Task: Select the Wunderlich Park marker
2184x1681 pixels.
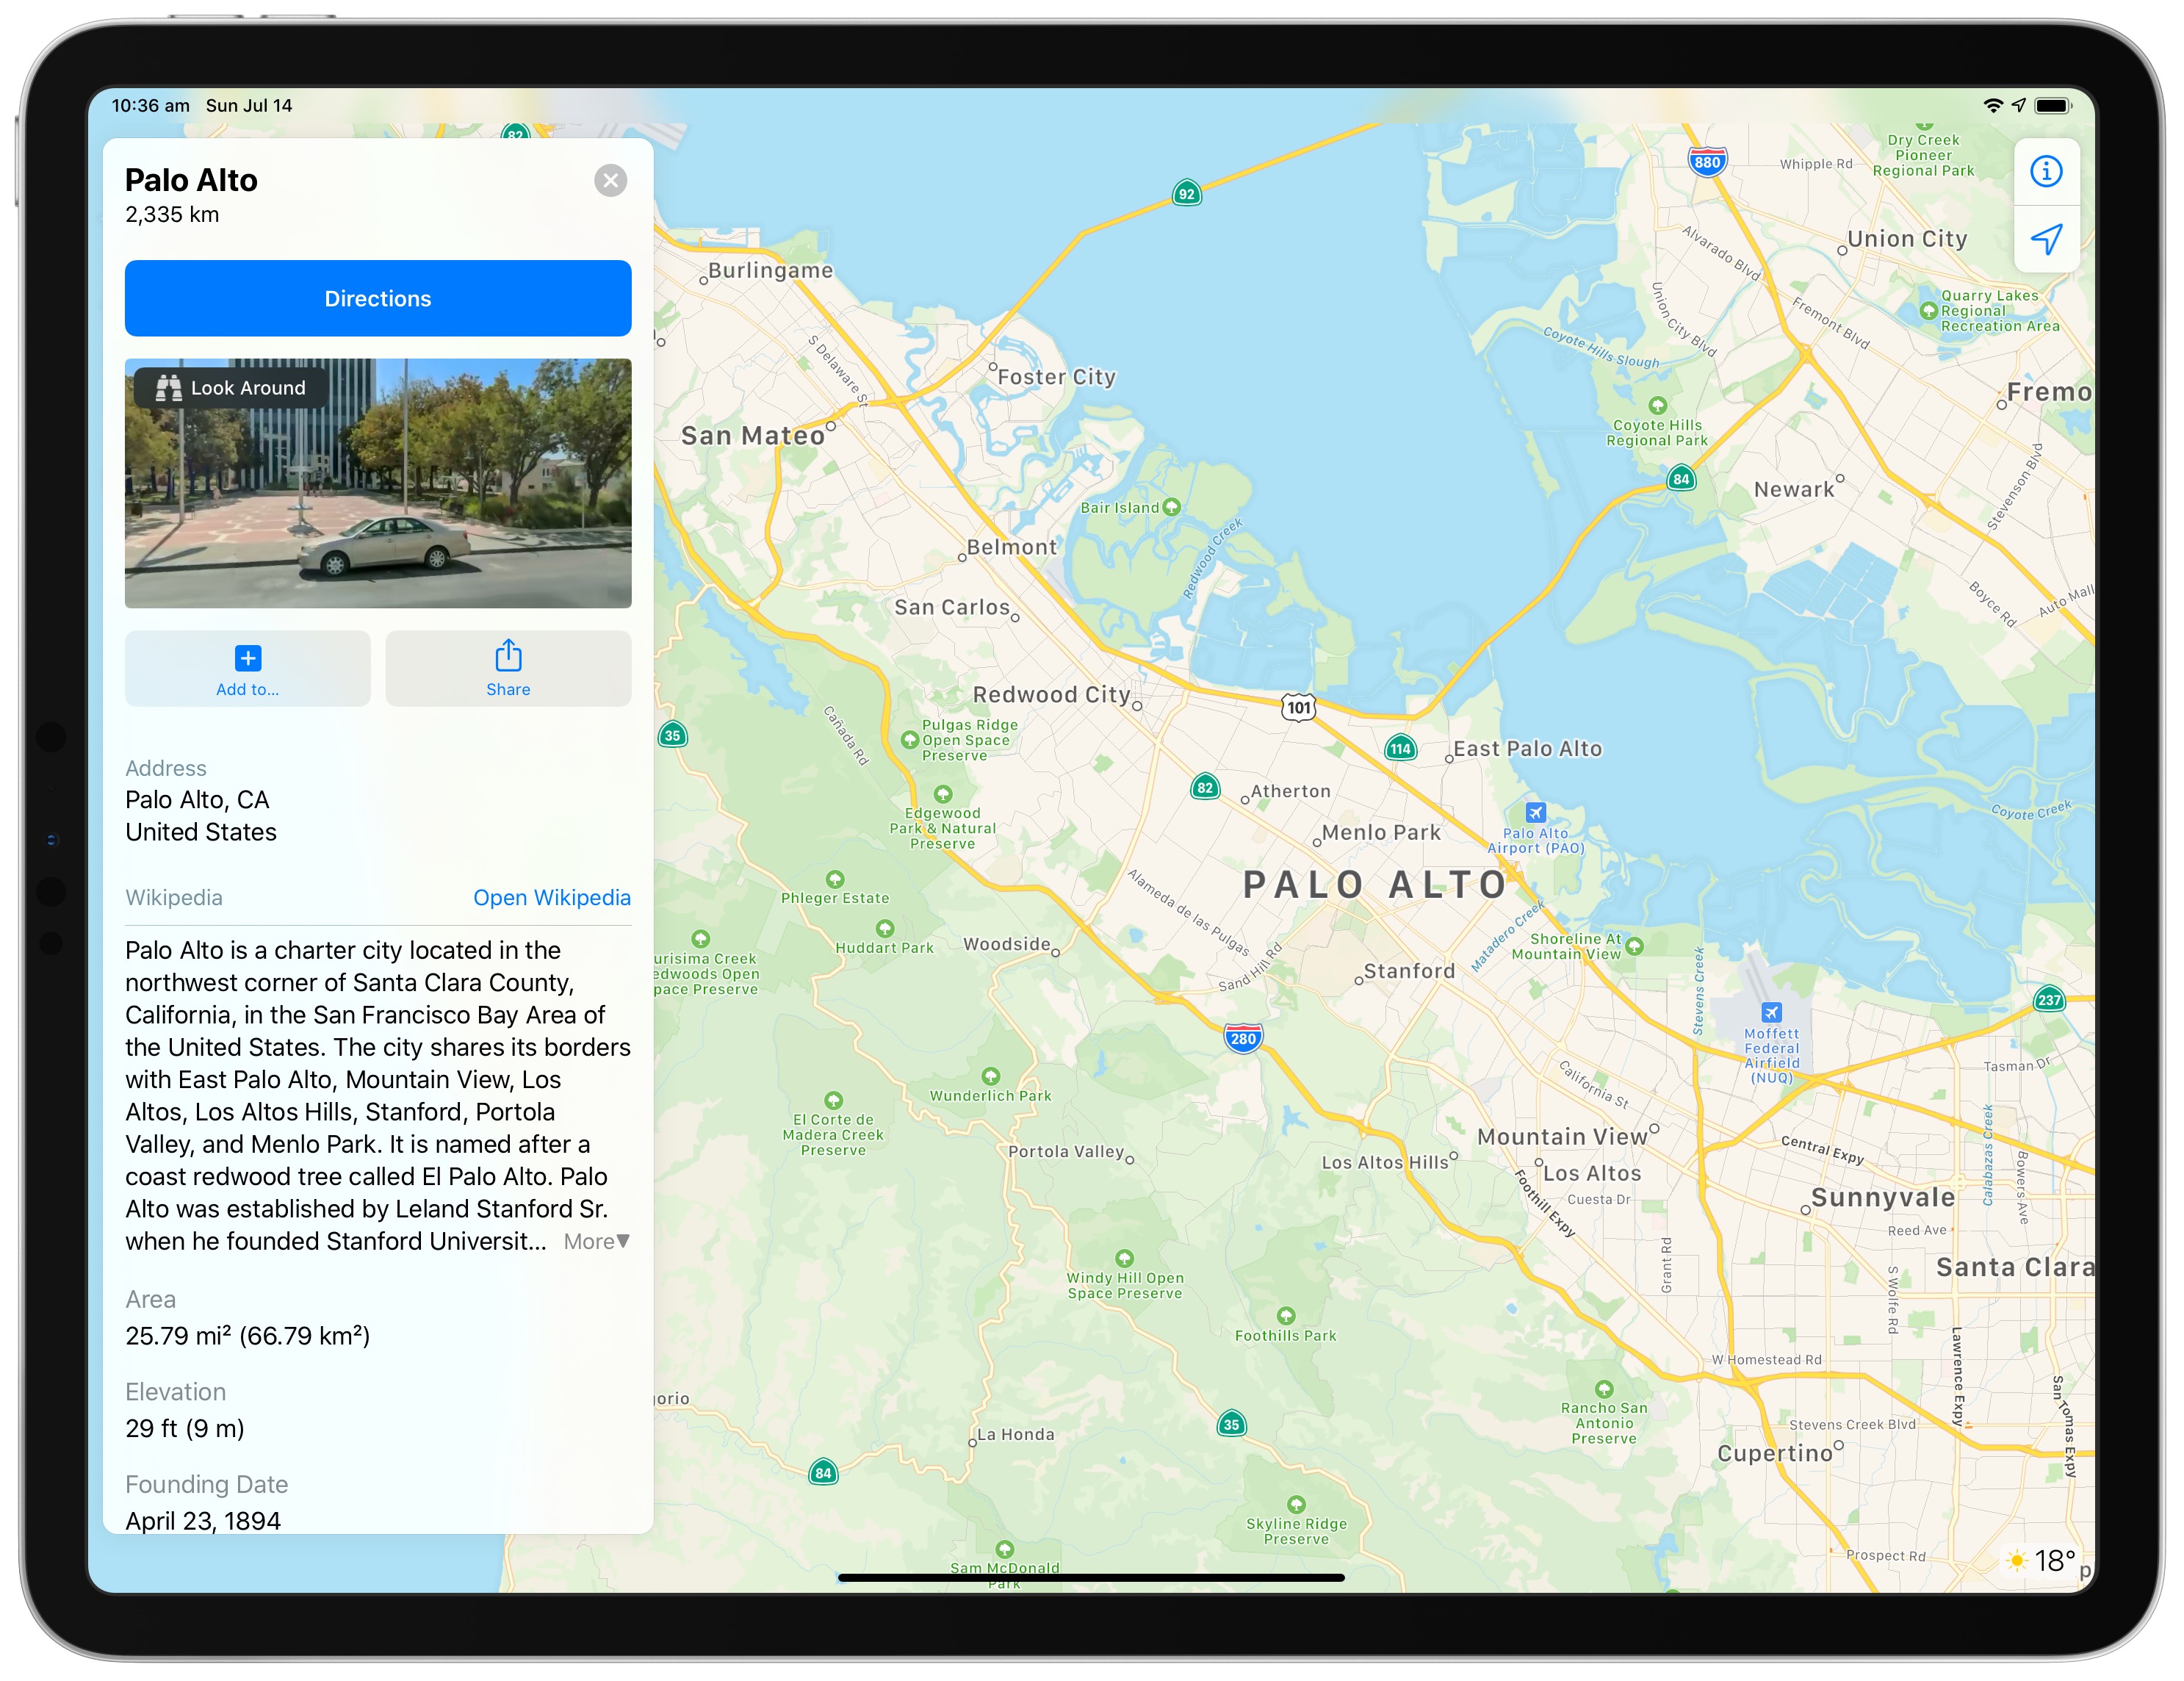Action: pos(990,1077)
